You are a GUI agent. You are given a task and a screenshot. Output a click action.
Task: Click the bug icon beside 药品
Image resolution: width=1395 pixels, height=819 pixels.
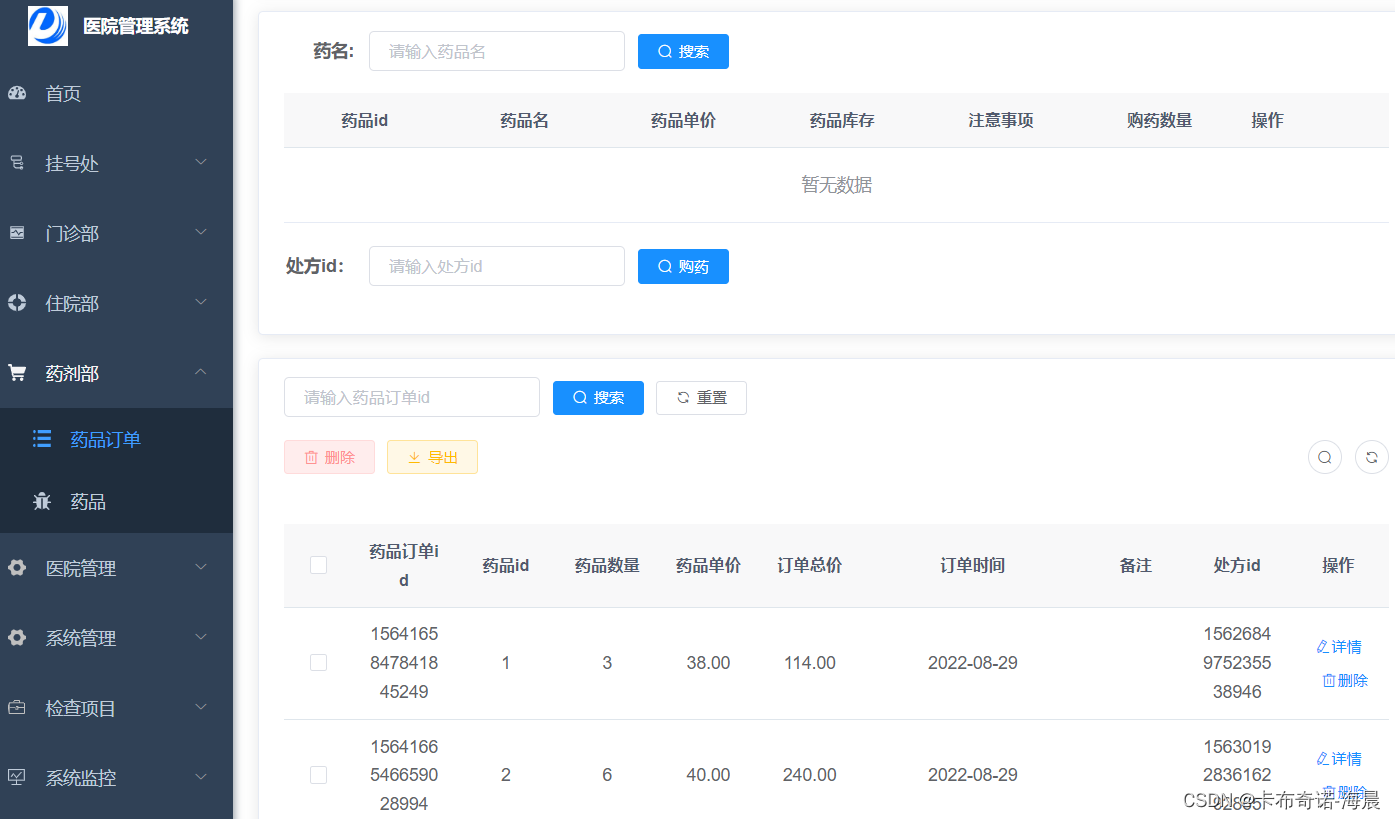(42, 501)
